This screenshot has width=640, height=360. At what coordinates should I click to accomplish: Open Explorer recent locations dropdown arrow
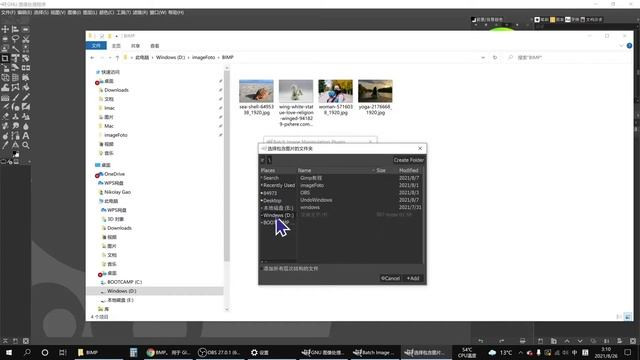point(110,58)
